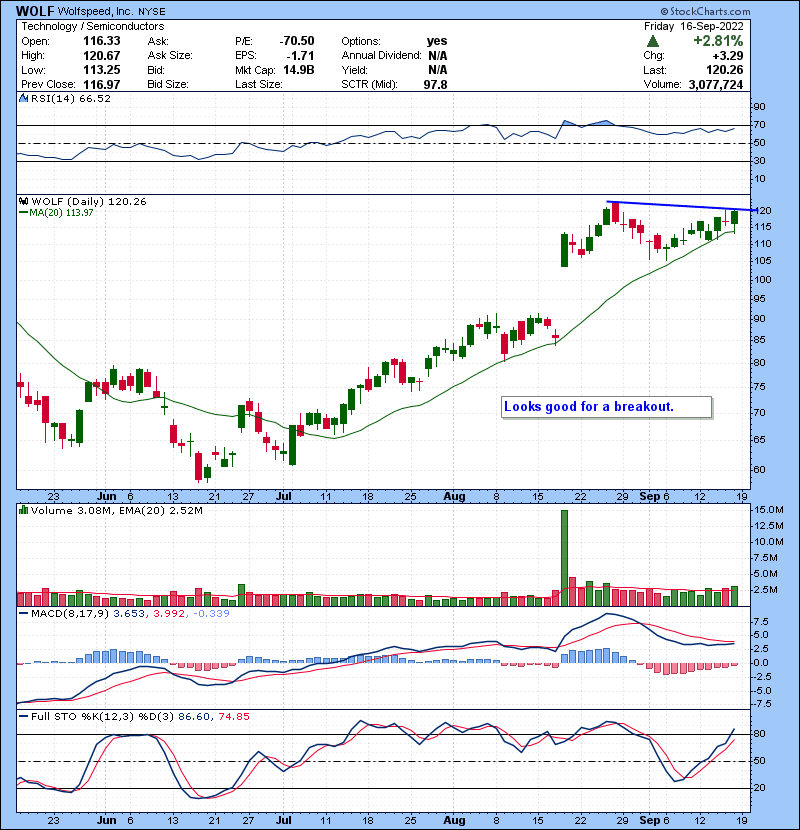Click the Full STO legend line marker
The width and height of the screenshot is (800, 830).
pos(23,717)
